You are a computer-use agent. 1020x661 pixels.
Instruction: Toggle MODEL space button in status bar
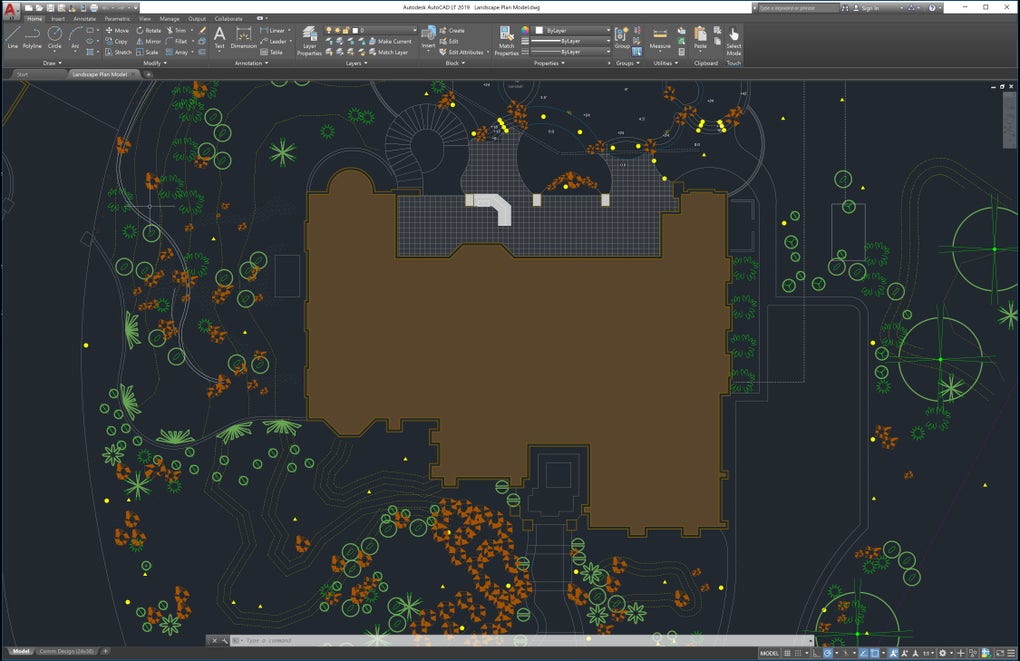click(769, 653)
